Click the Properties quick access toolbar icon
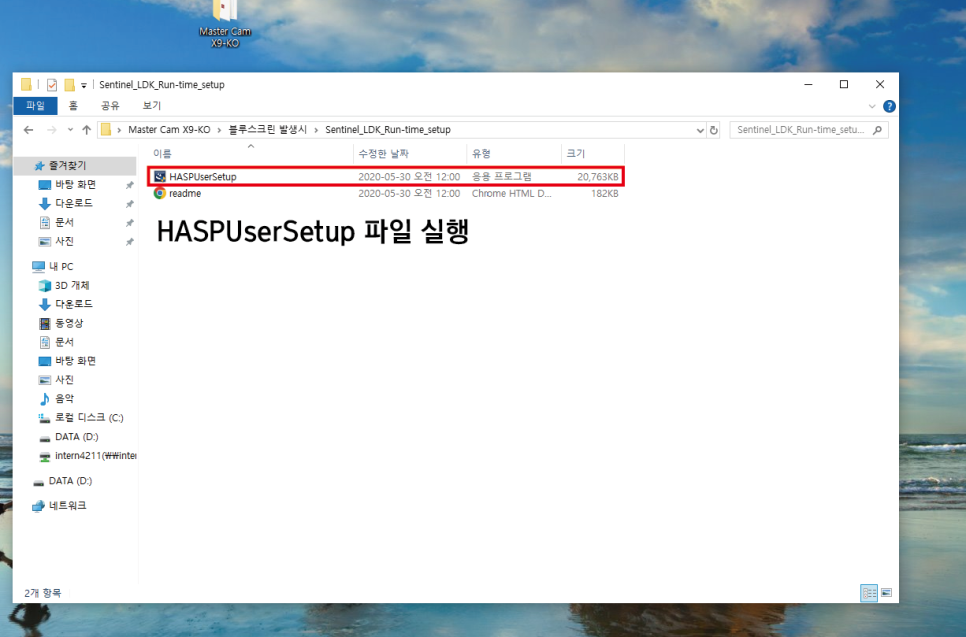The height and width of the screenshot is (637, 966). [x=52, y=84]
